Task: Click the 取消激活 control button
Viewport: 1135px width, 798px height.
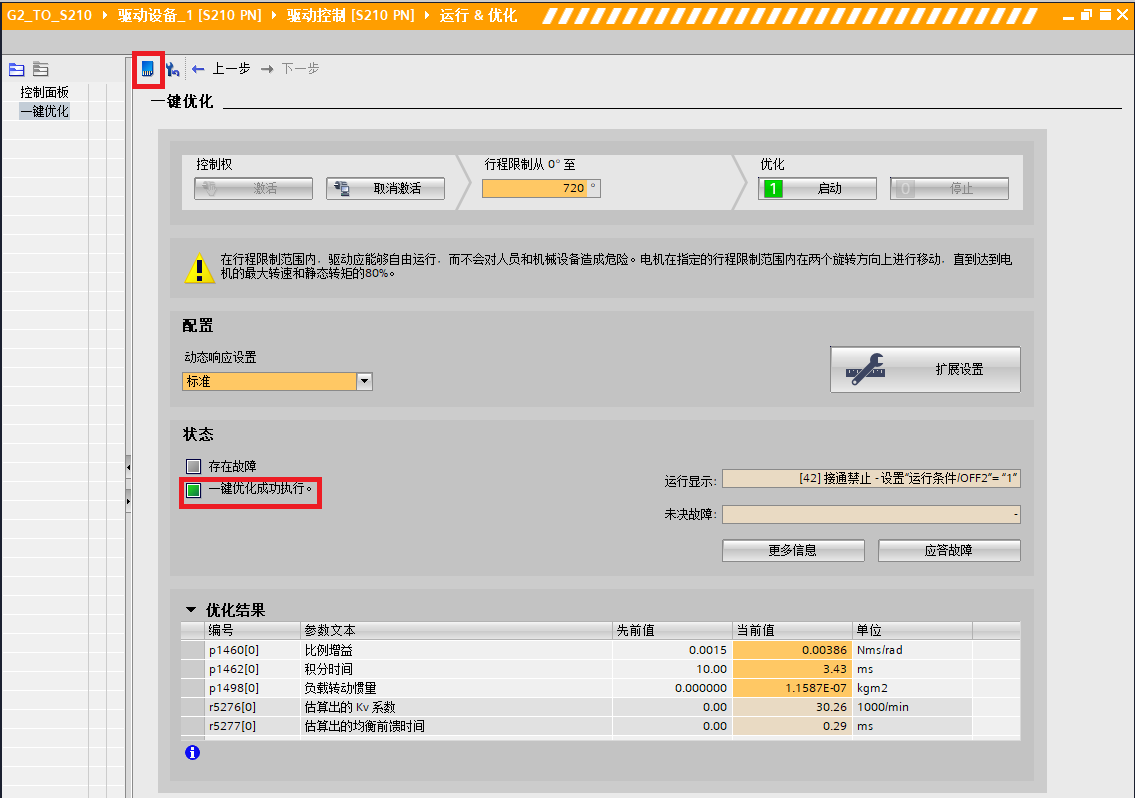Action: 385,188
